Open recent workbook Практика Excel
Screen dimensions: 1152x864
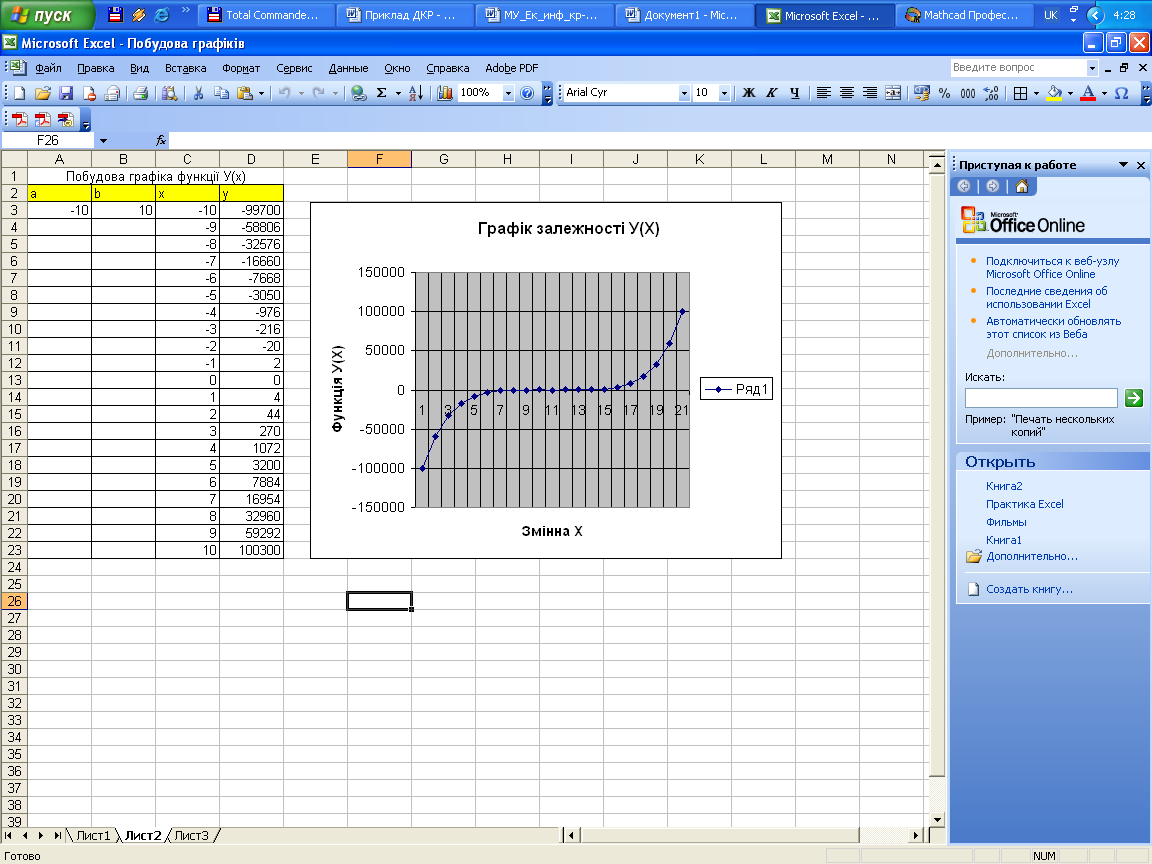click(x=1024, y=504)
